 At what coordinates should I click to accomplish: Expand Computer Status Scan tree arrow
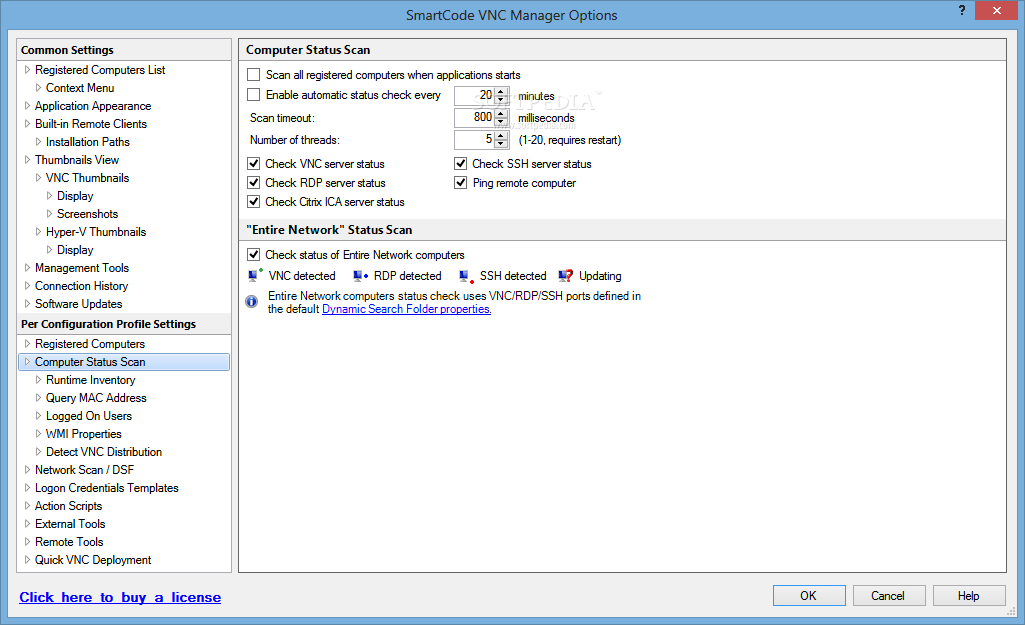click(x=27, y=362)
